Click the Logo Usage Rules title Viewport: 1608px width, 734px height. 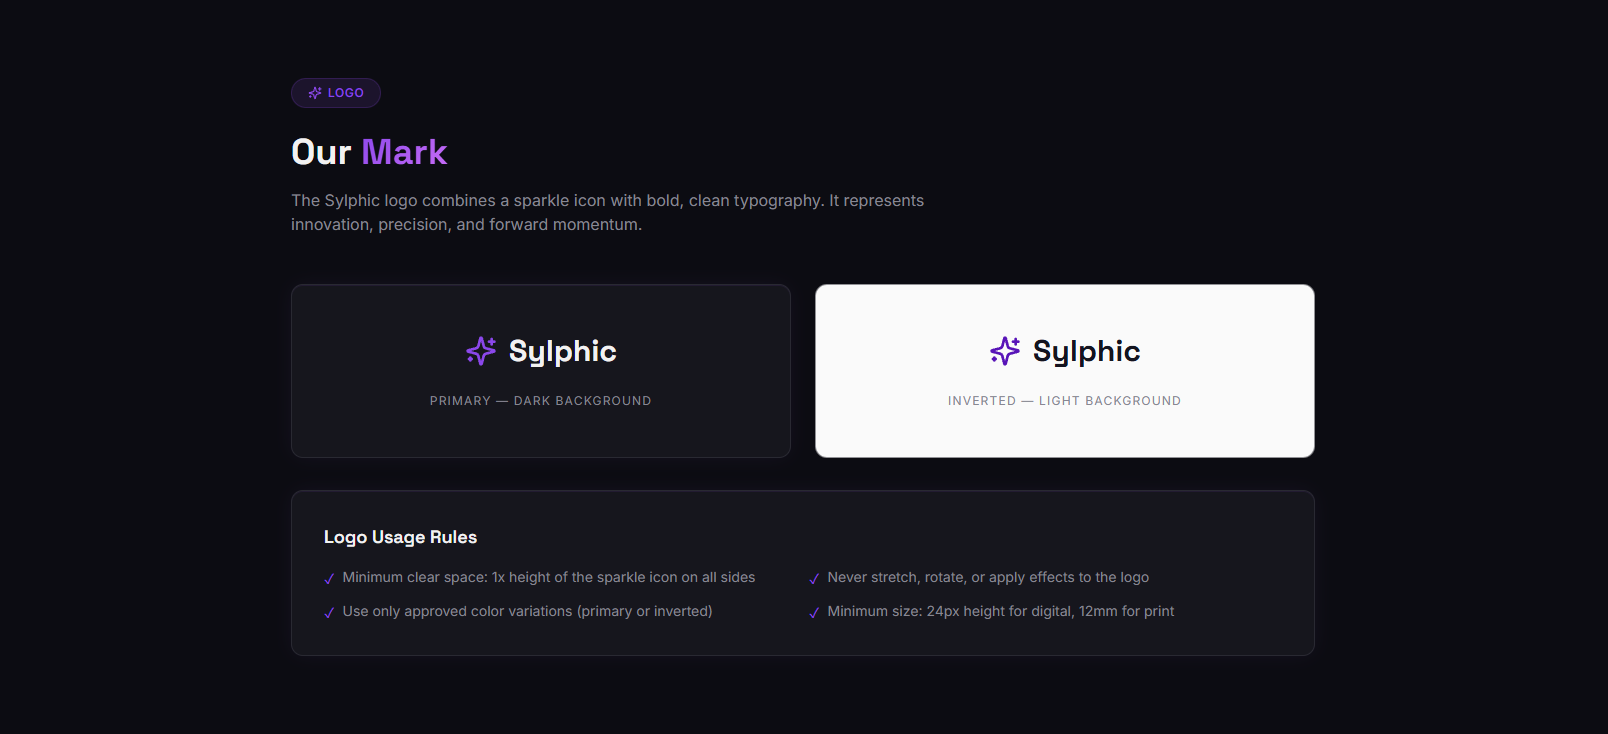[x=400, y=537]
